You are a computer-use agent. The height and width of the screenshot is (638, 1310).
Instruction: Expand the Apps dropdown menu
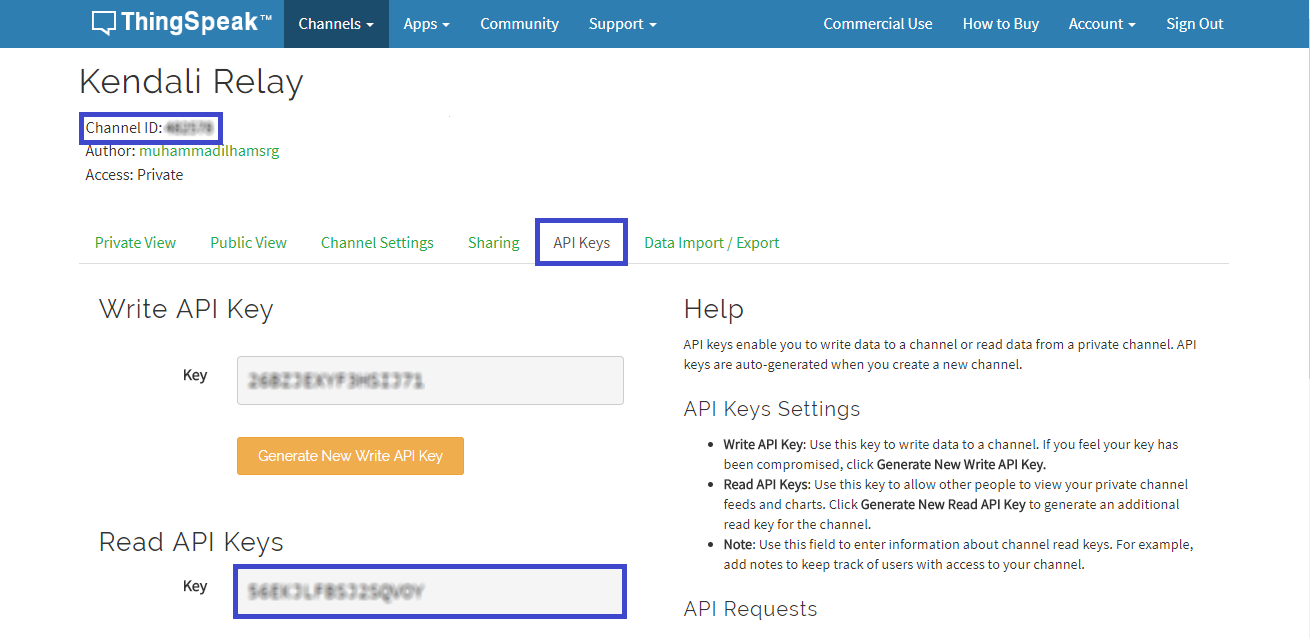427,24
